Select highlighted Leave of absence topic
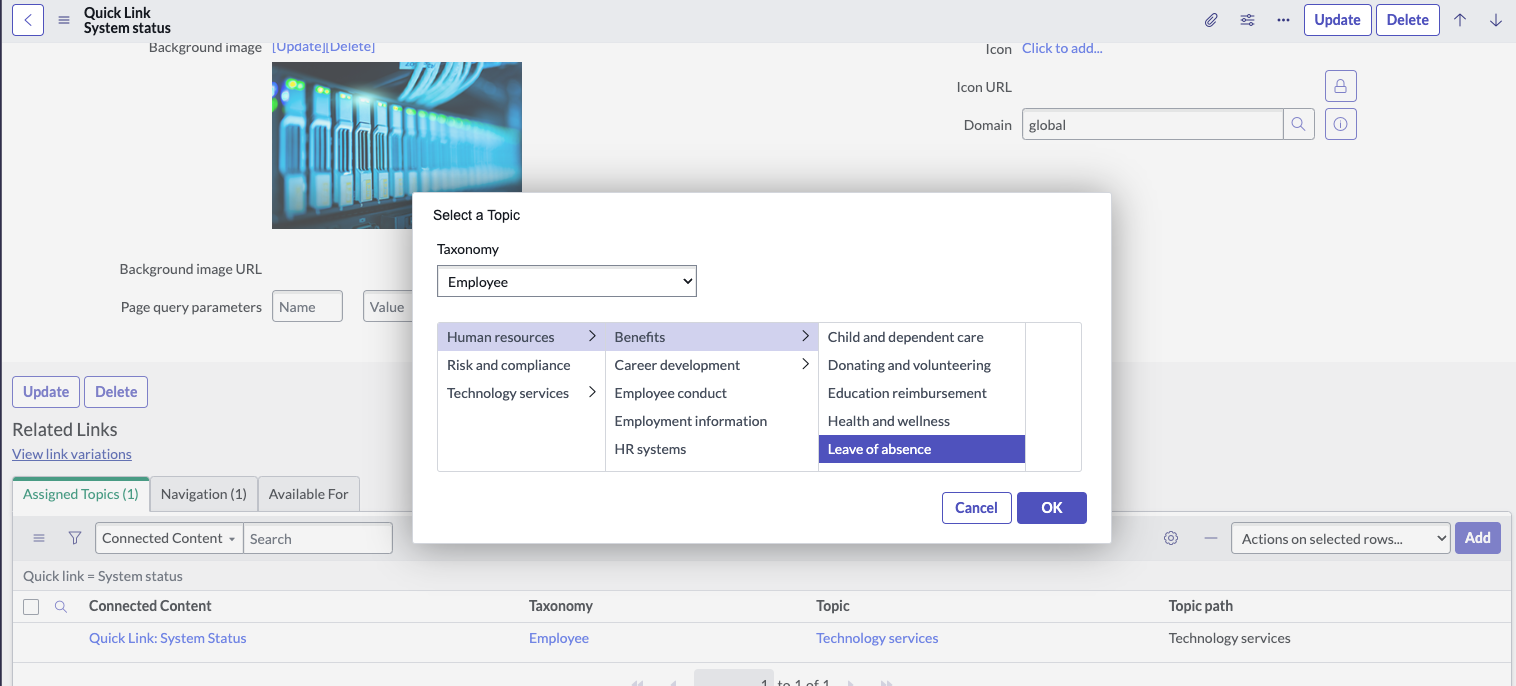The height and width of the screenshot is (686, 1516). pyautogui.click(x=922, y=449)
